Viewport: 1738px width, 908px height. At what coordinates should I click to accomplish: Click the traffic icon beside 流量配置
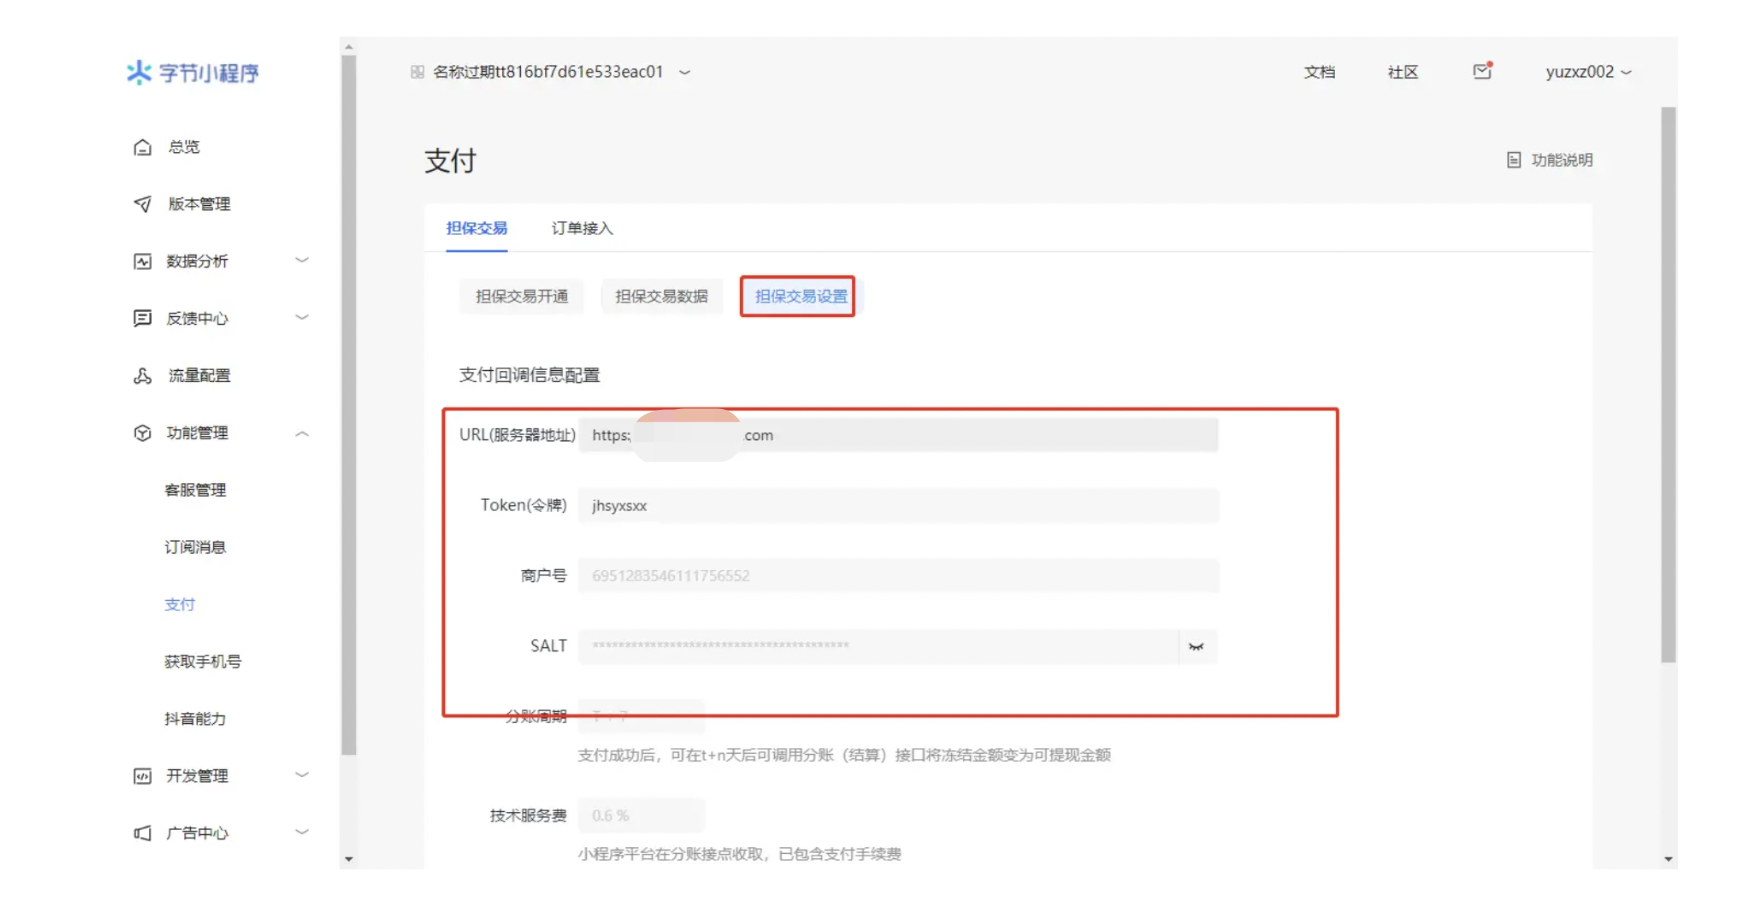(143, 376)
